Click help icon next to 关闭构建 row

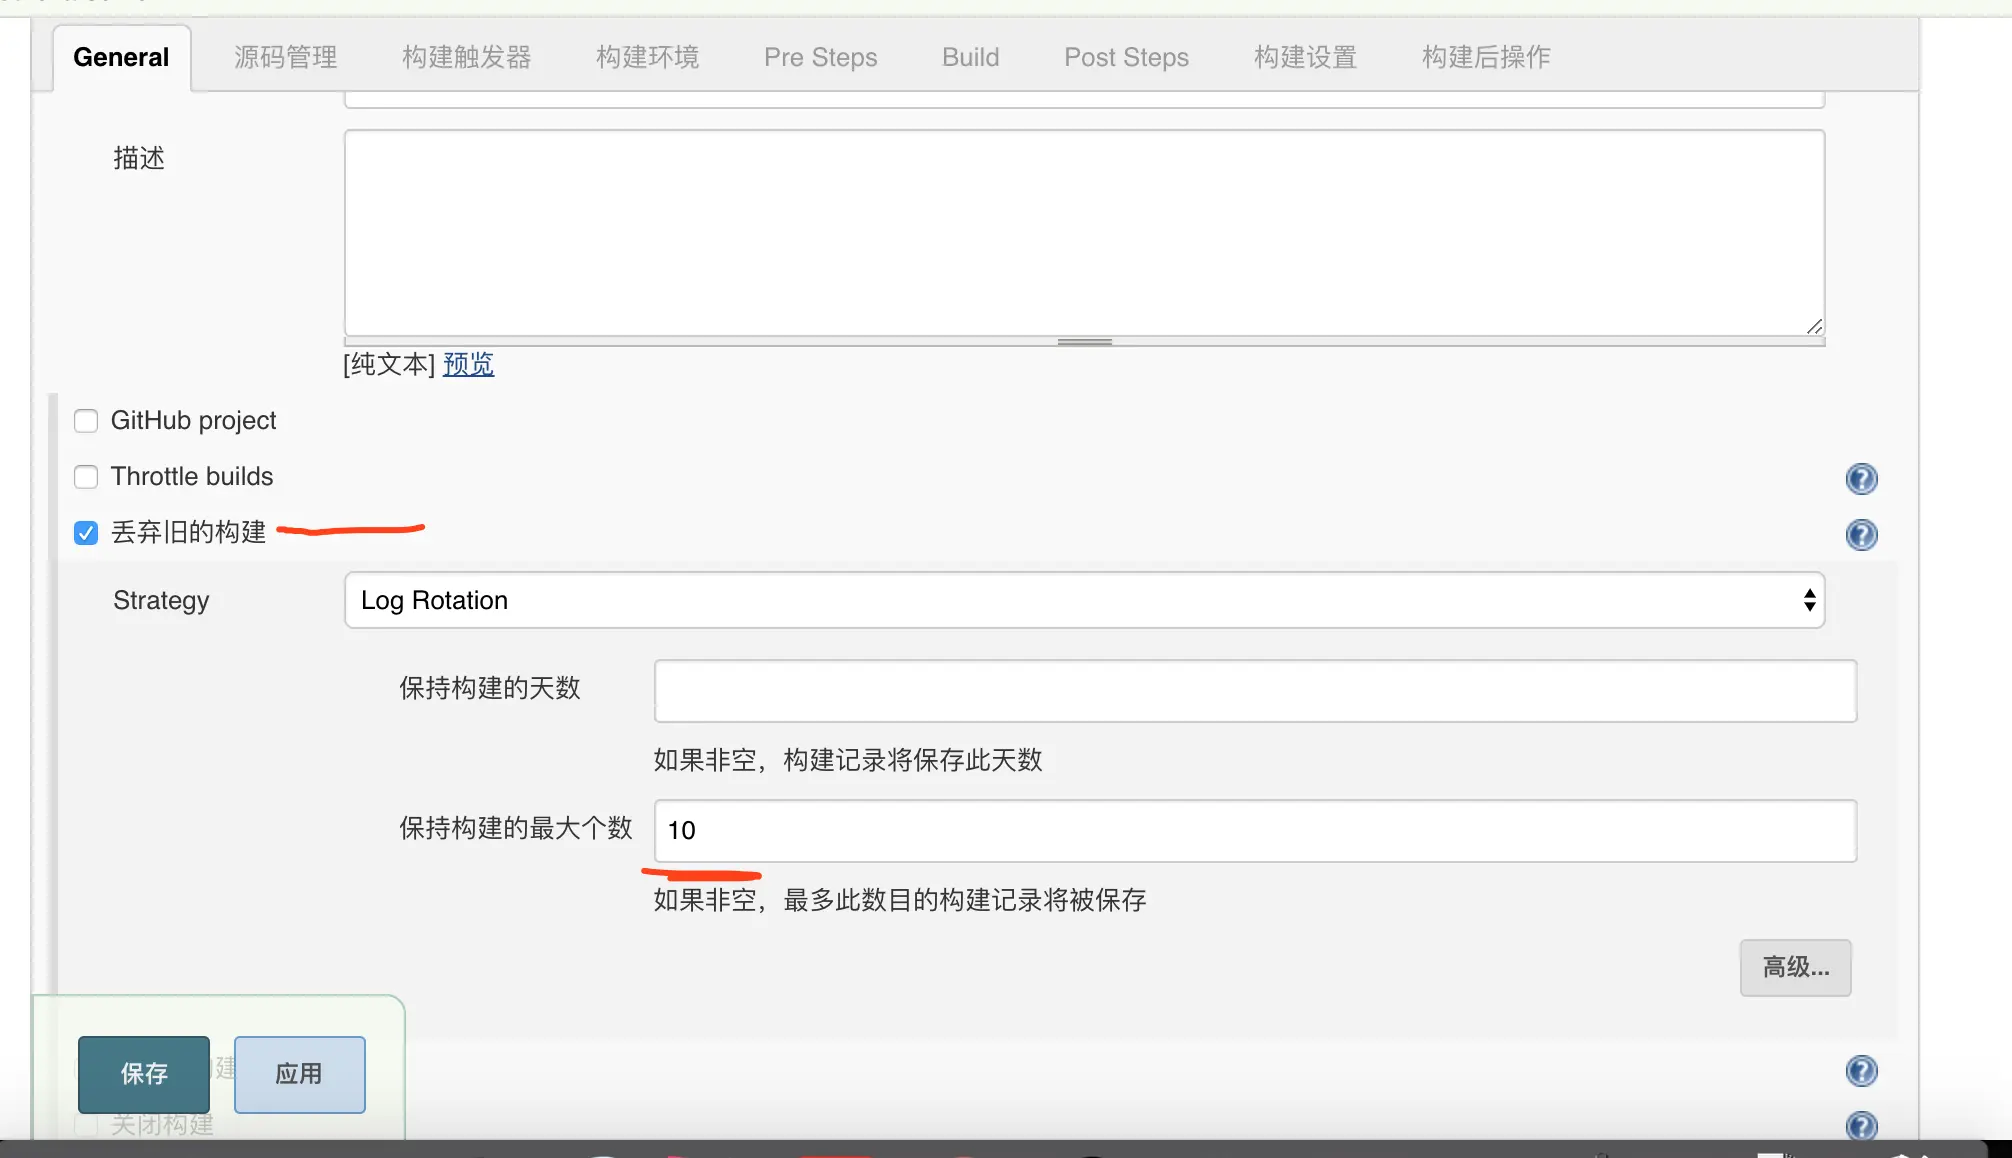pos(1861,1126)
